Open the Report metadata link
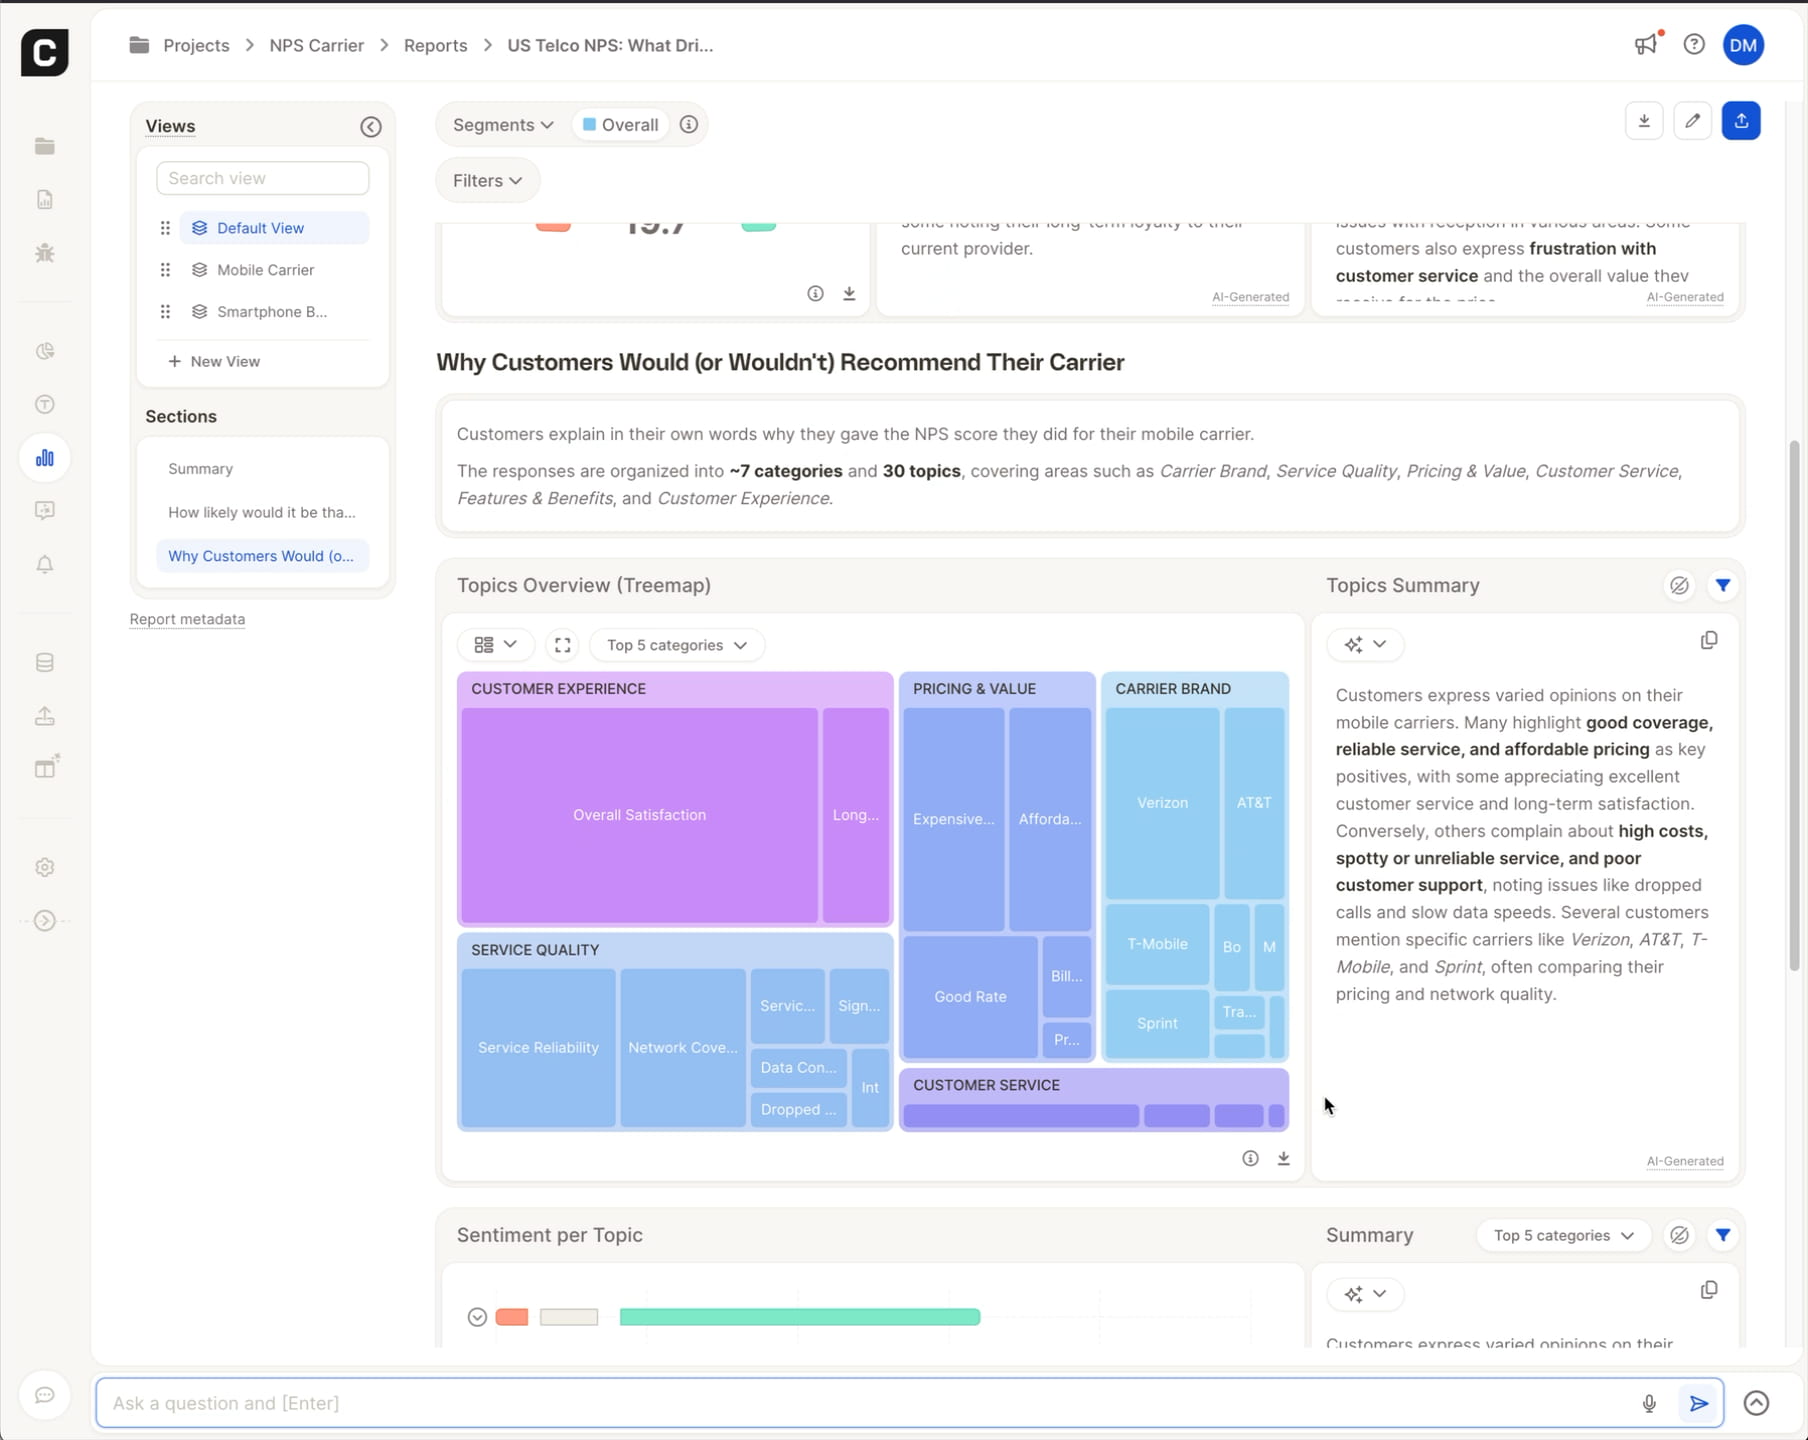 tap(187, 619)
